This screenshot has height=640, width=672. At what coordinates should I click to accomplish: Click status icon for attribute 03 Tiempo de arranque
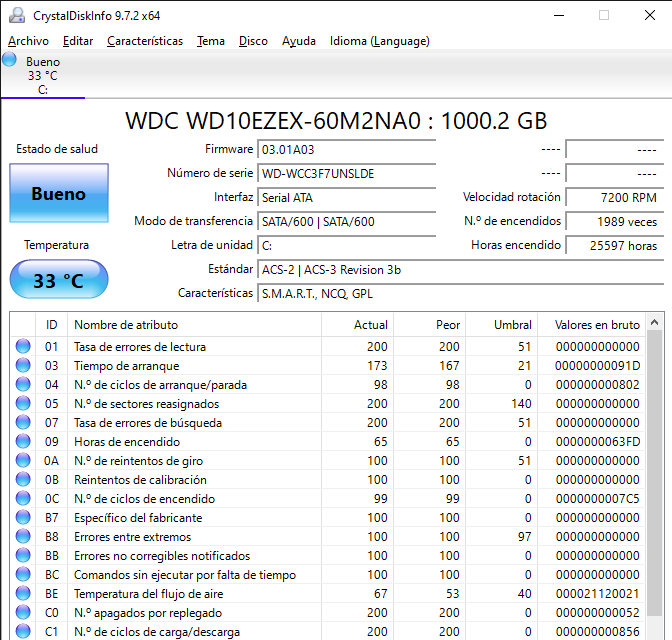(x=23, y=365)
